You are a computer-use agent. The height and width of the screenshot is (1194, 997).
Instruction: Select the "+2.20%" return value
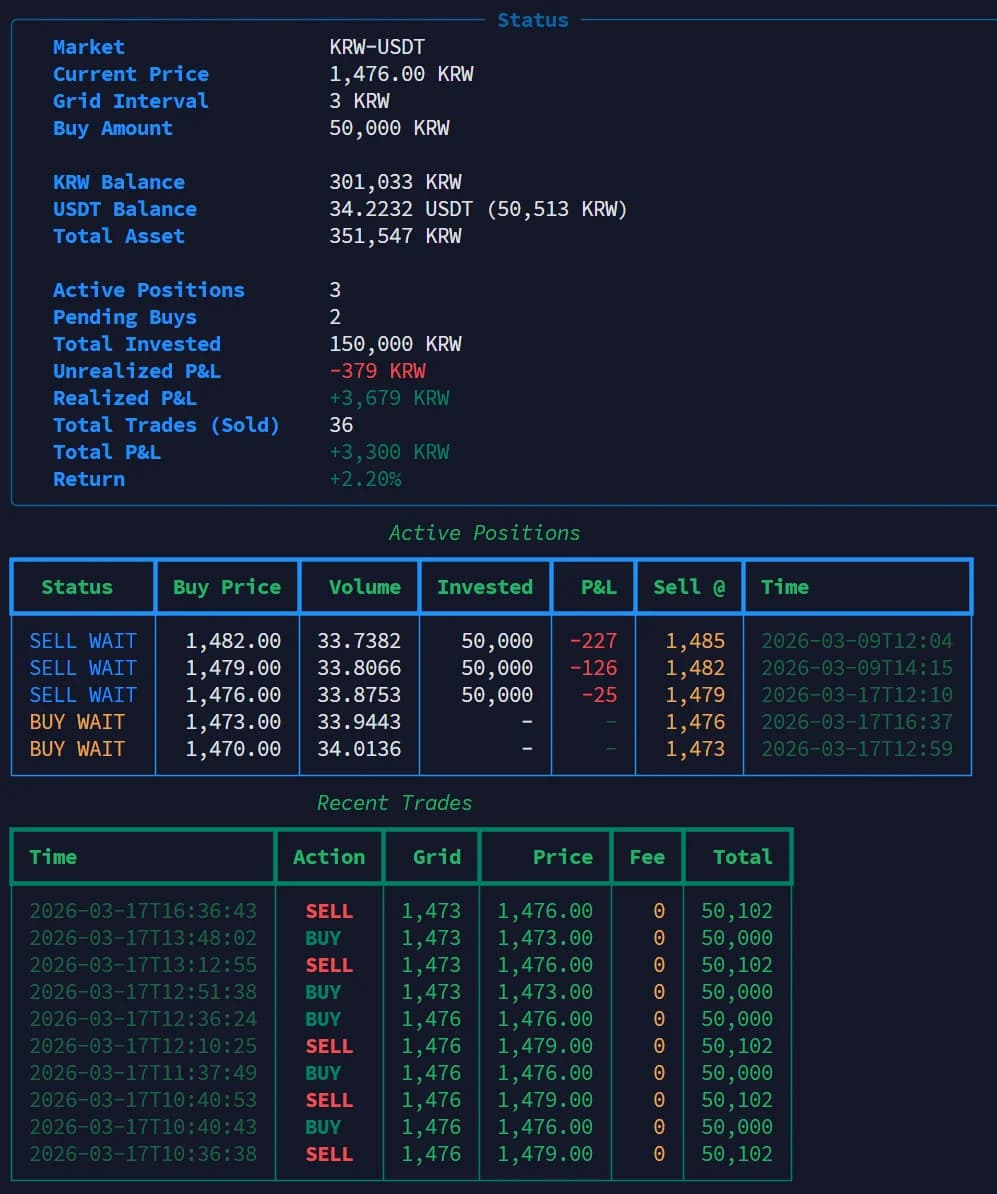coord(366,479)
